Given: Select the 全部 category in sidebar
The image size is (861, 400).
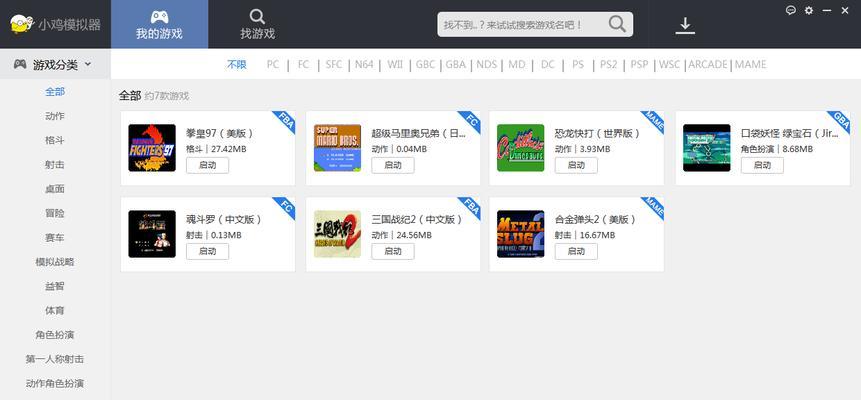Looking at the screenshot, I should [x=55, y=92].
